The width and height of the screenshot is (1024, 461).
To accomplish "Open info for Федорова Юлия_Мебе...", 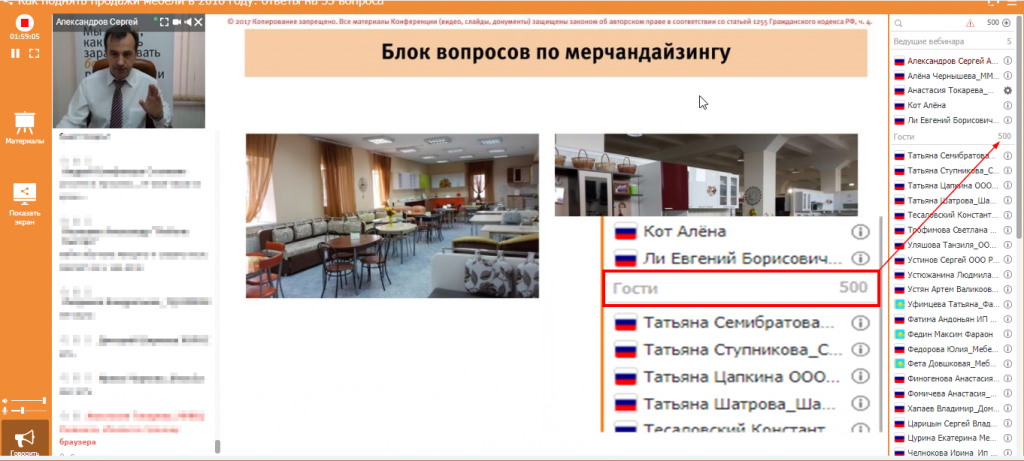I will coord(1007,349).
